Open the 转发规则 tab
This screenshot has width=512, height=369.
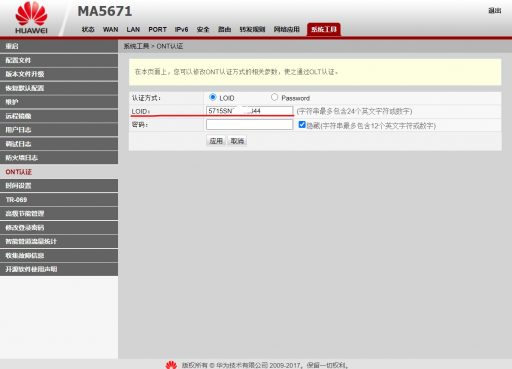pyautogui.click(x=252, y=29)
